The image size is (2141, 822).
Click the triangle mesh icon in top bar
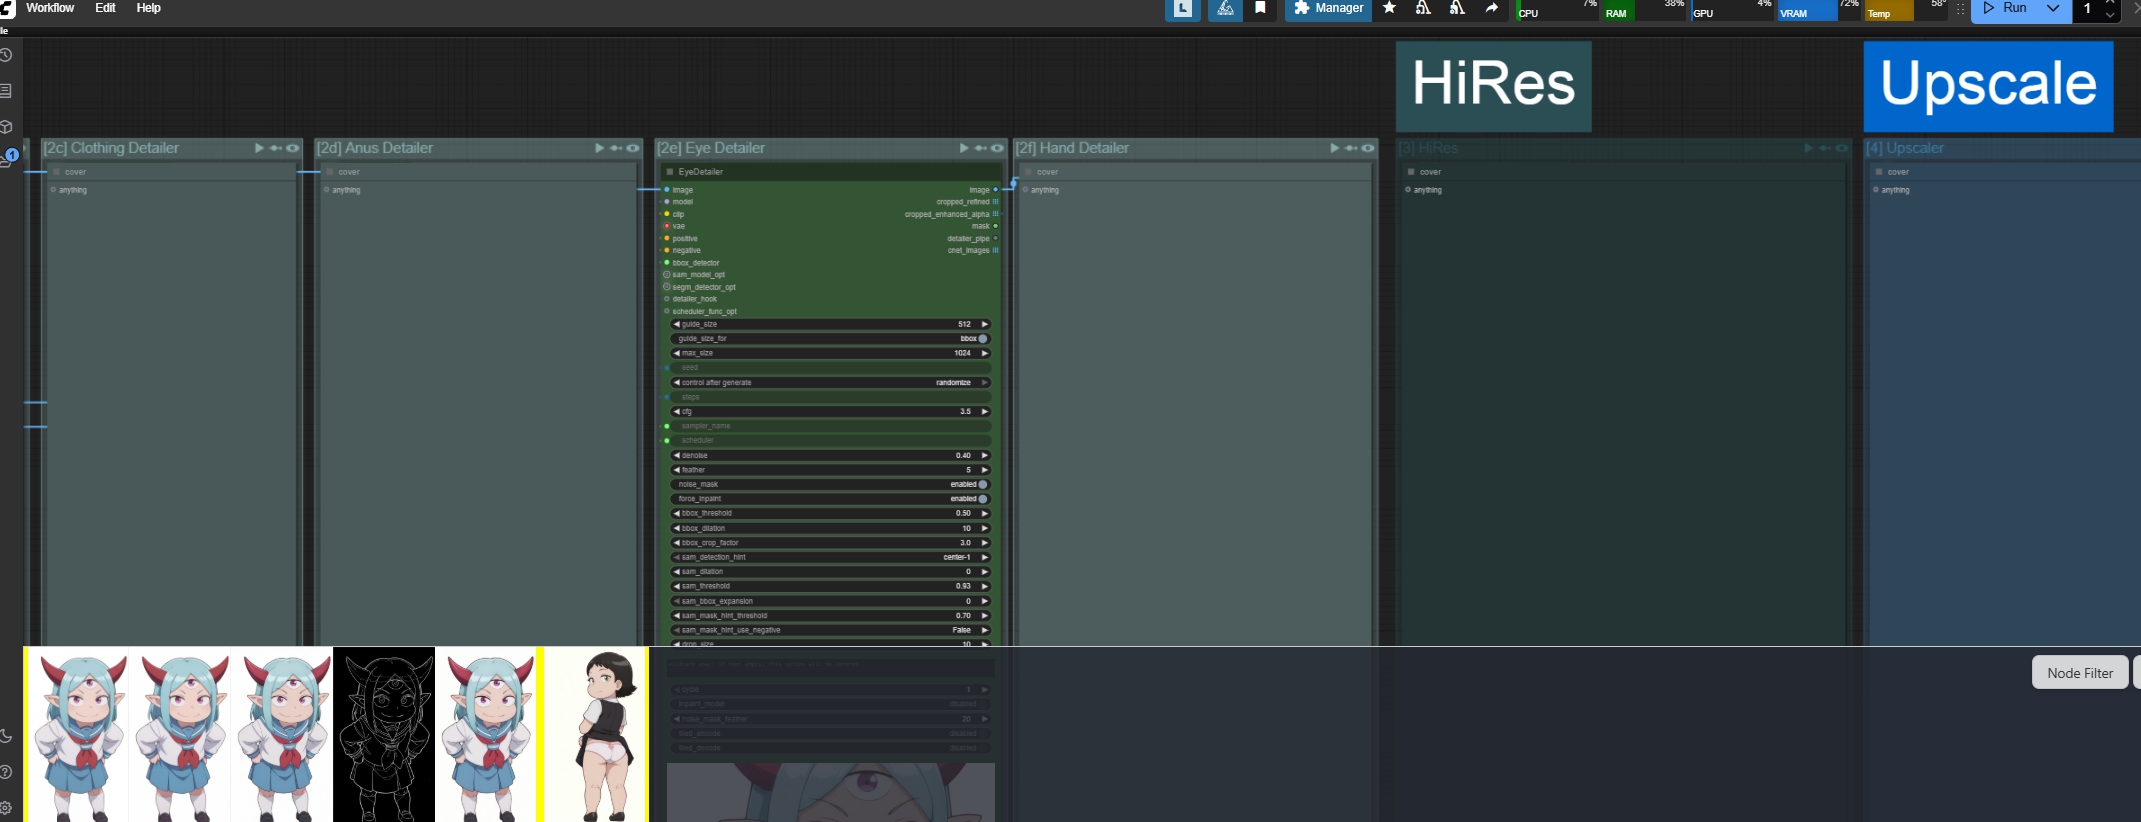click(x=1225, y=8)
